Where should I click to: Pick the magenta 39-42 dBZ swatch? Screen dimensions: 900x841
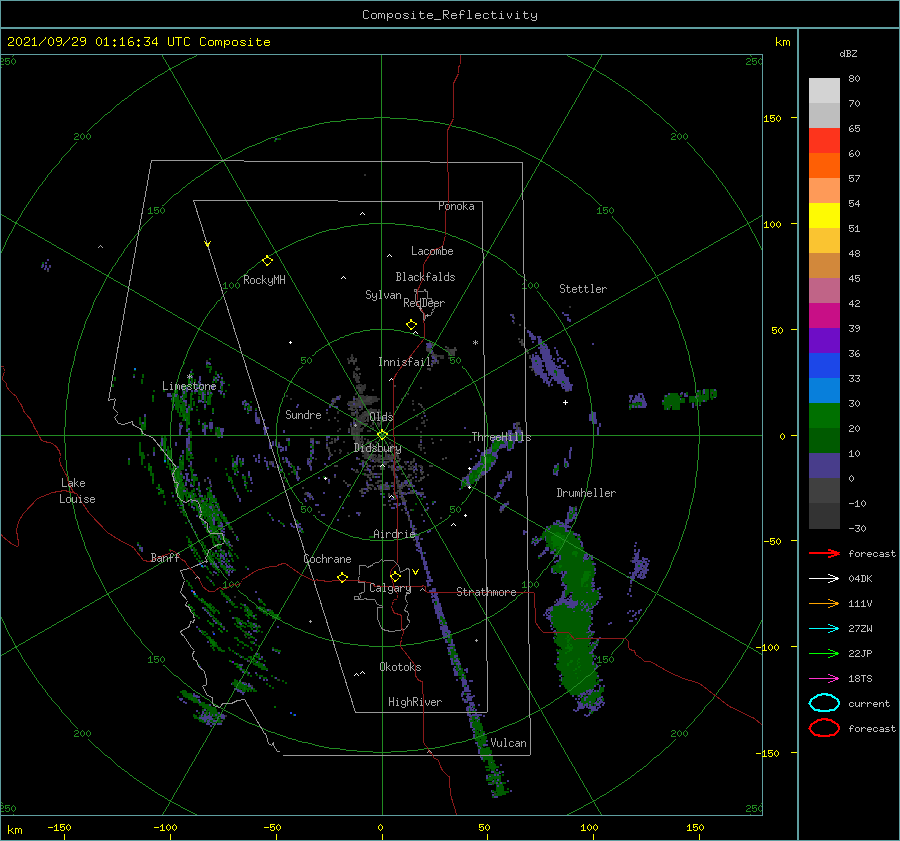pos(824,316)
